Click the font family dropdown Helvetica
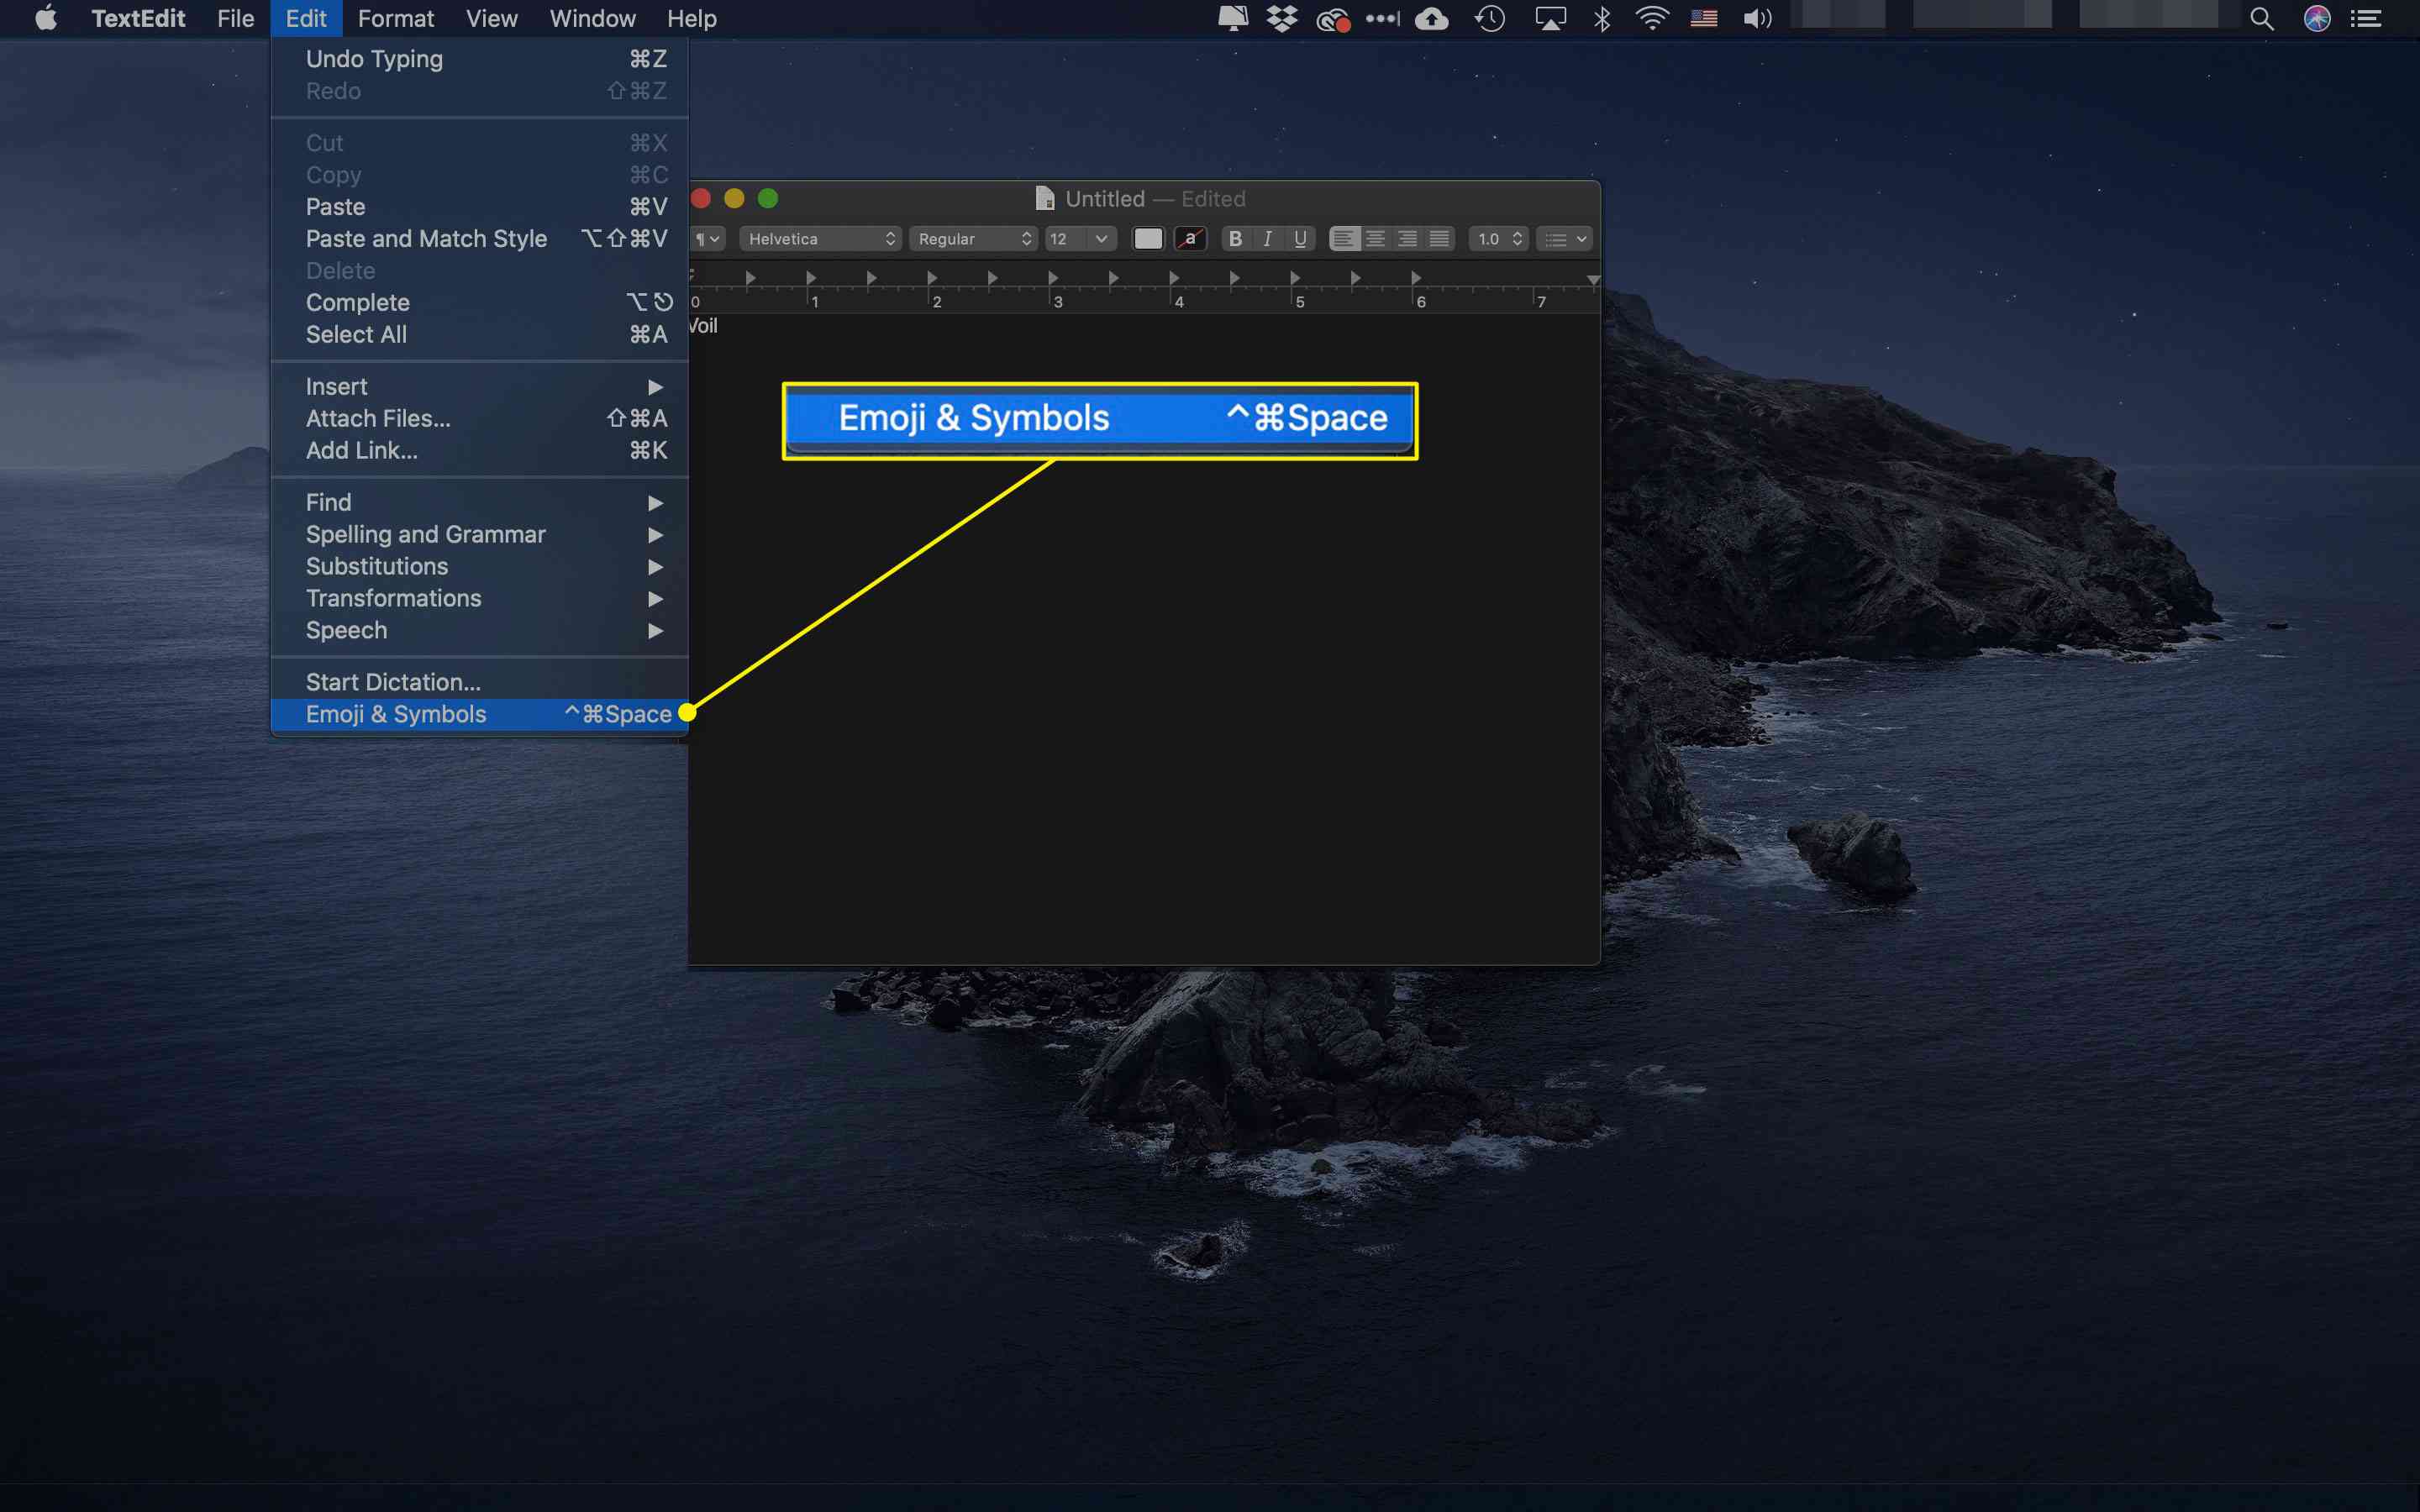 [x=821, y=239]
